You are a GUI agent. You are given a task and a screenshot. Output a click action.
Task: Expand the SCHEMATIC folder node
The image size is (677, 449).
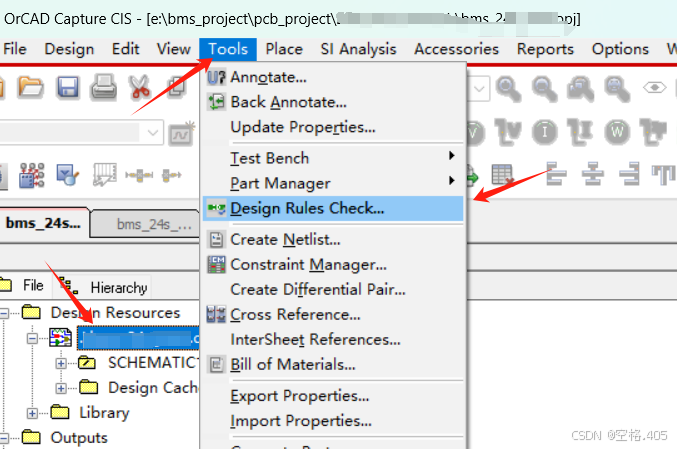tap(61, 364)
